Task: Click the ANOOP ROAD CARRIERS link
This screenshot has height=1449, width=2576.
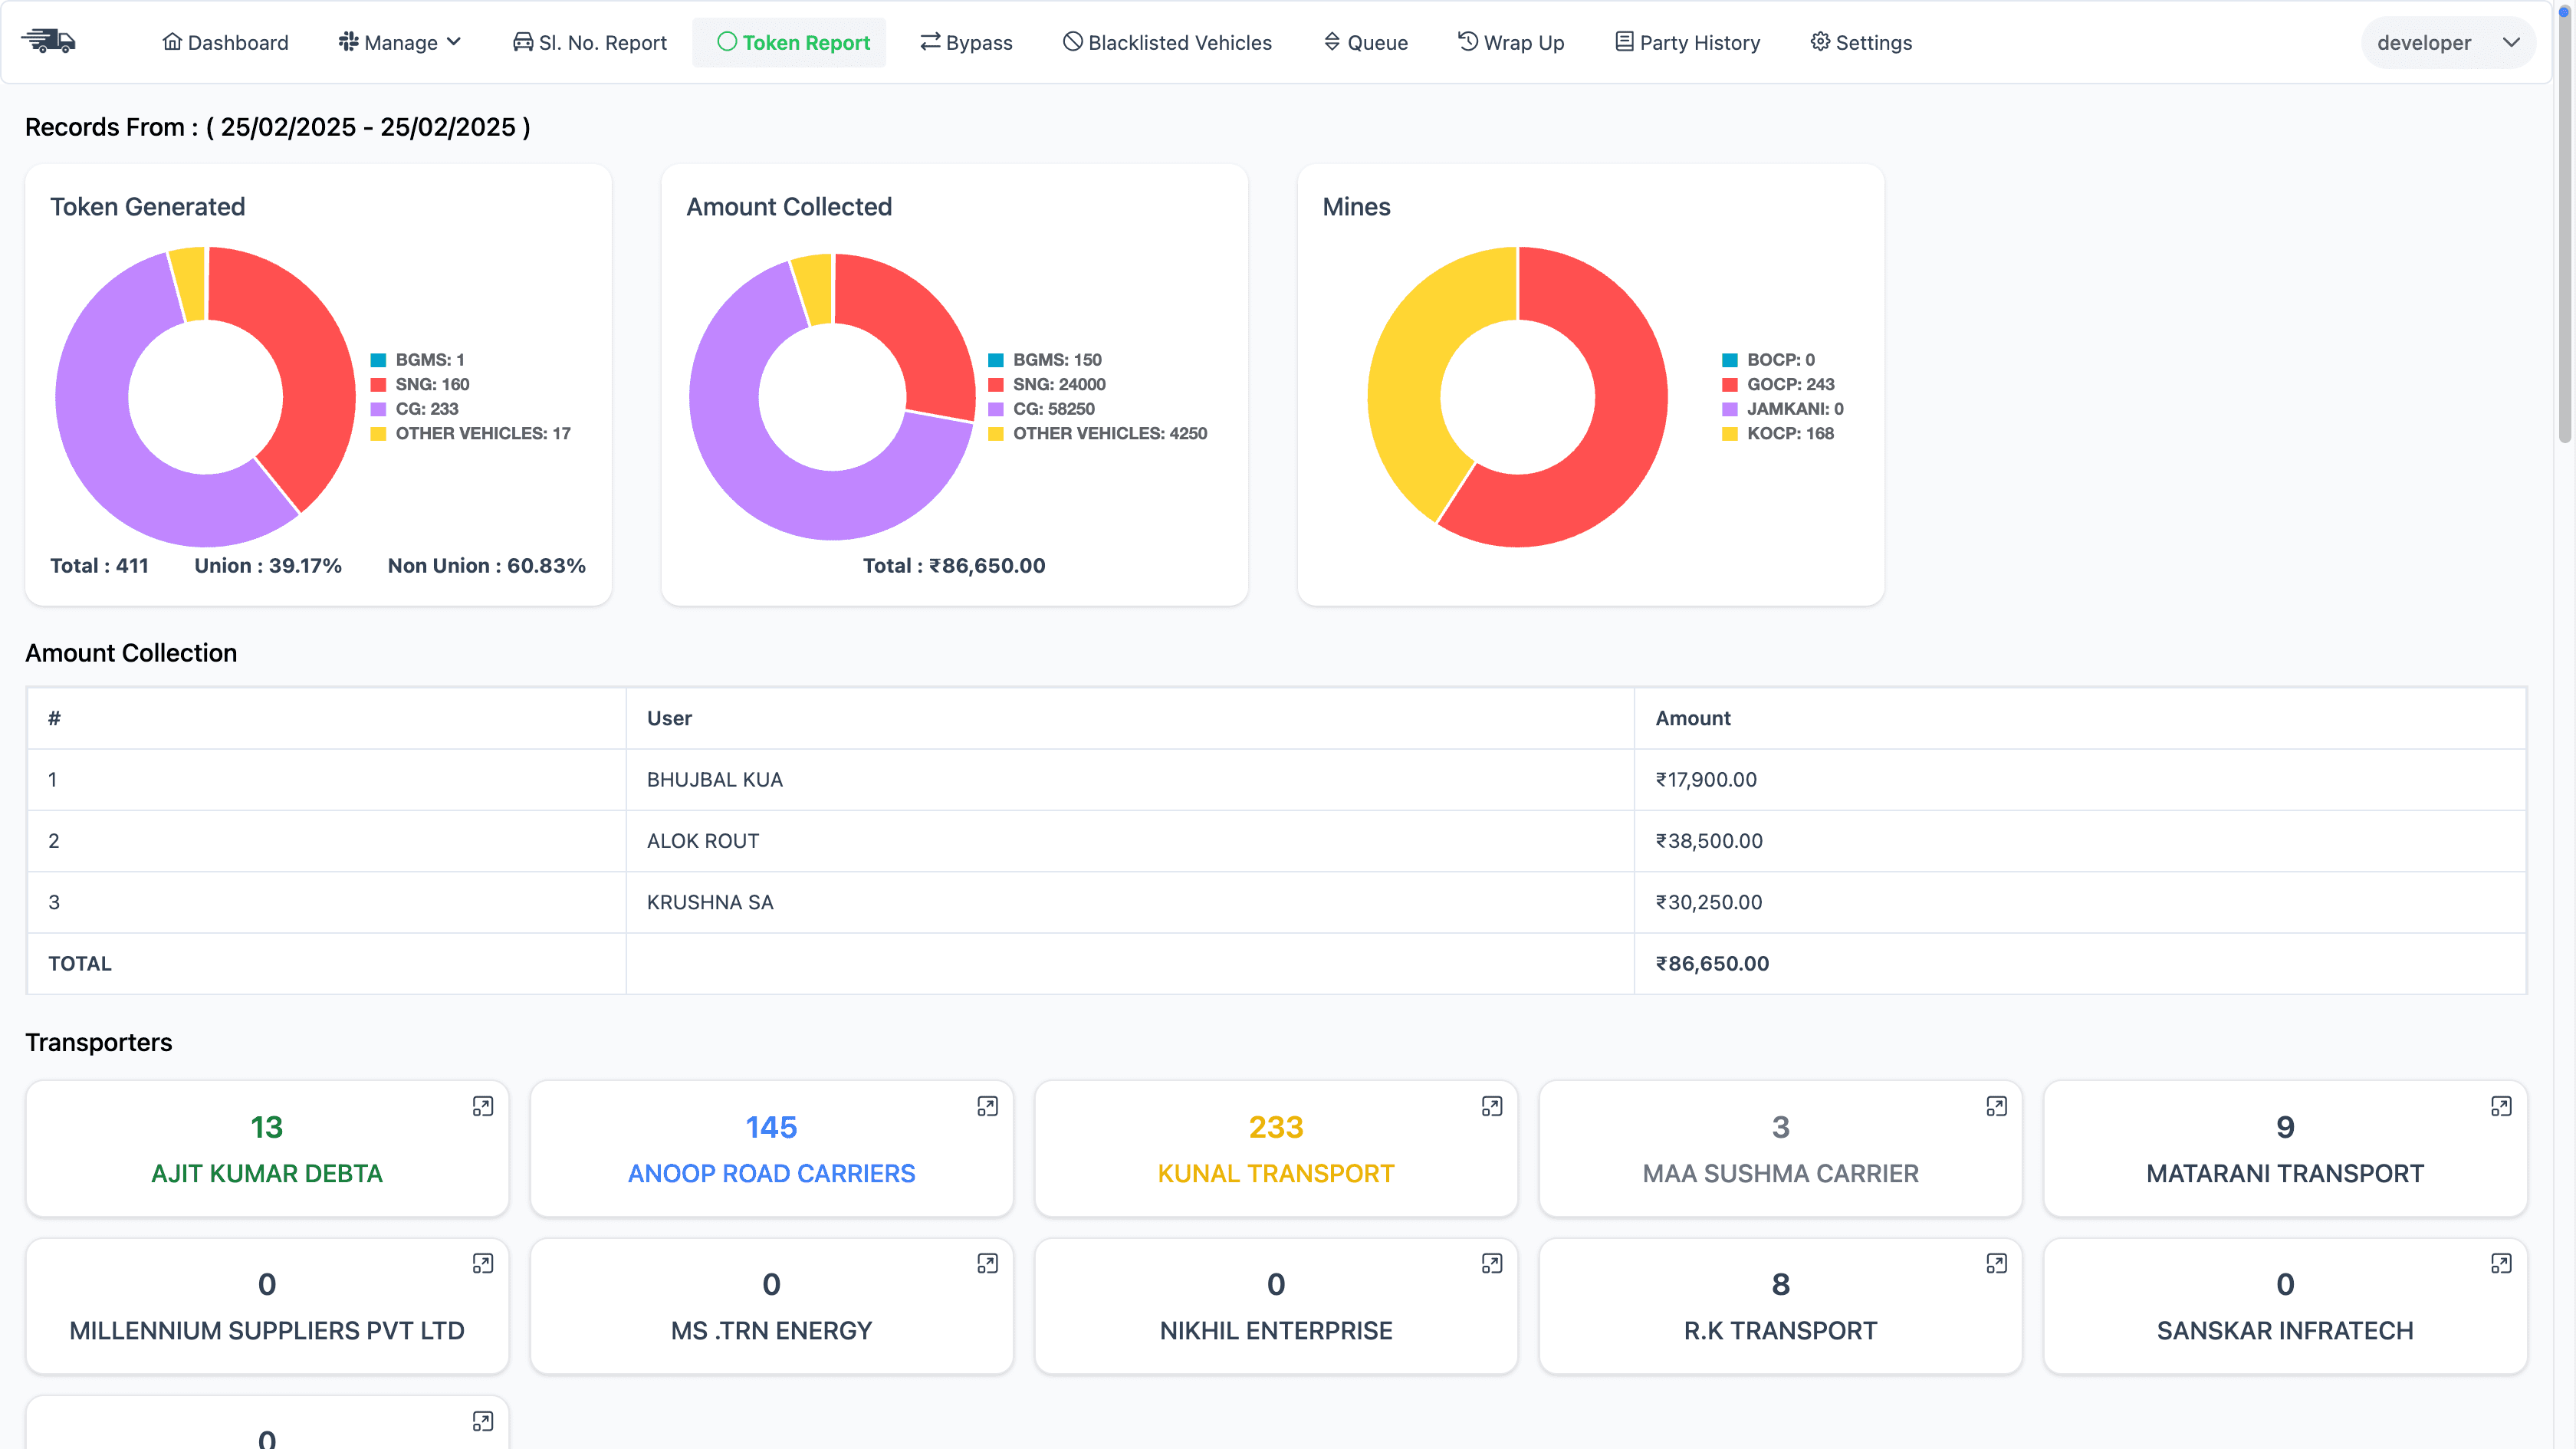Action: (x=771, y=1173)
